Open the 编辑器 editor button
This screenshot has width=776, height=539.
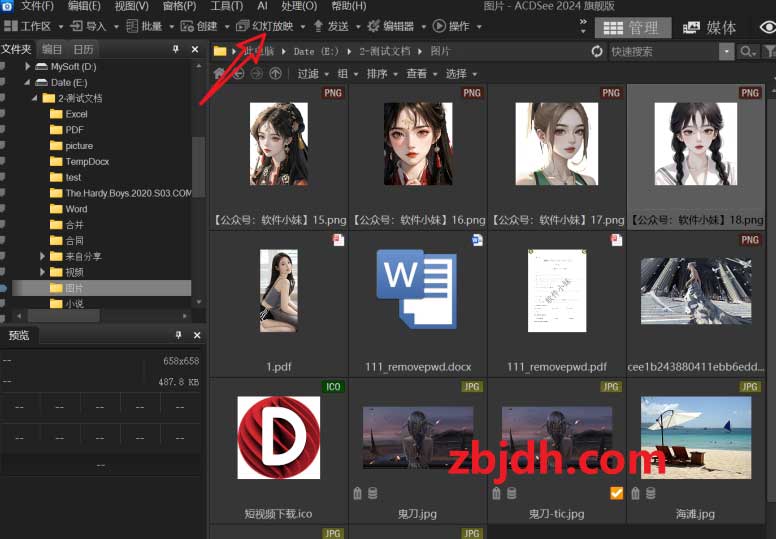click(397, 26)
